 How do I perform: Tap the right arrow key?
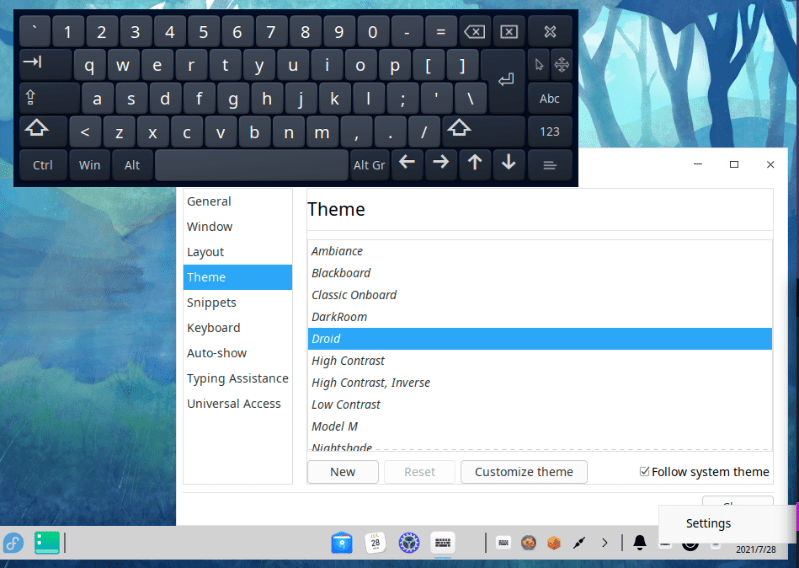tap(441, 164)
